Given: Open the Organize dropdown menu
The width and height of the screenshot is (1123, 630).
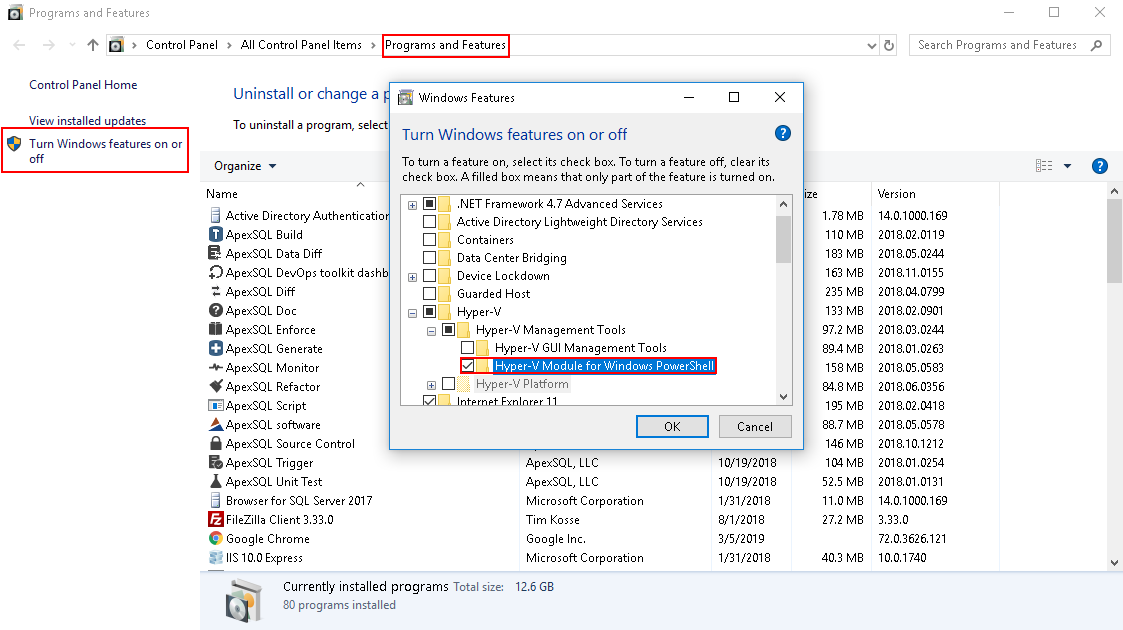Looking at the screenshot, I should coord(245,166).
